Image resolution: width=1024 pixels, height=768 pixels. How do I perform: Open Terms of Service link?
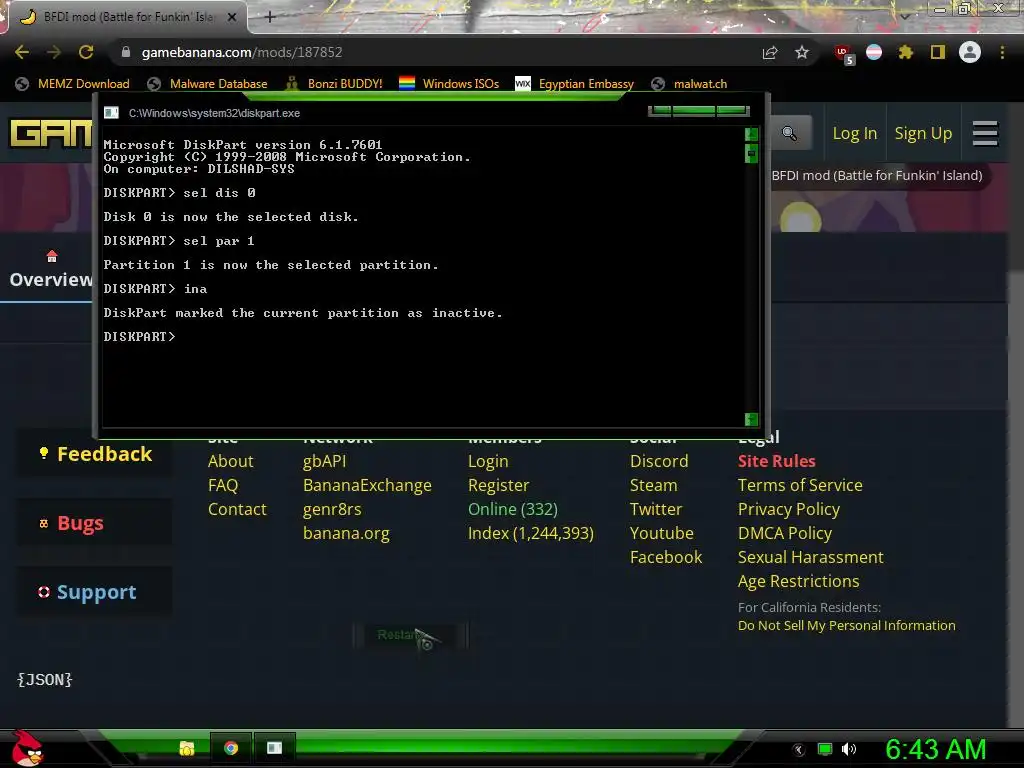(800, 485)
